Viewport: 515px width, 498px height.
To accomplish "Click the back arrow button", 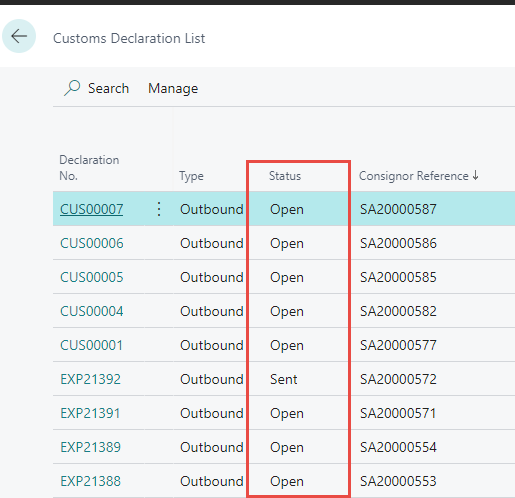I will pos(19,36).
